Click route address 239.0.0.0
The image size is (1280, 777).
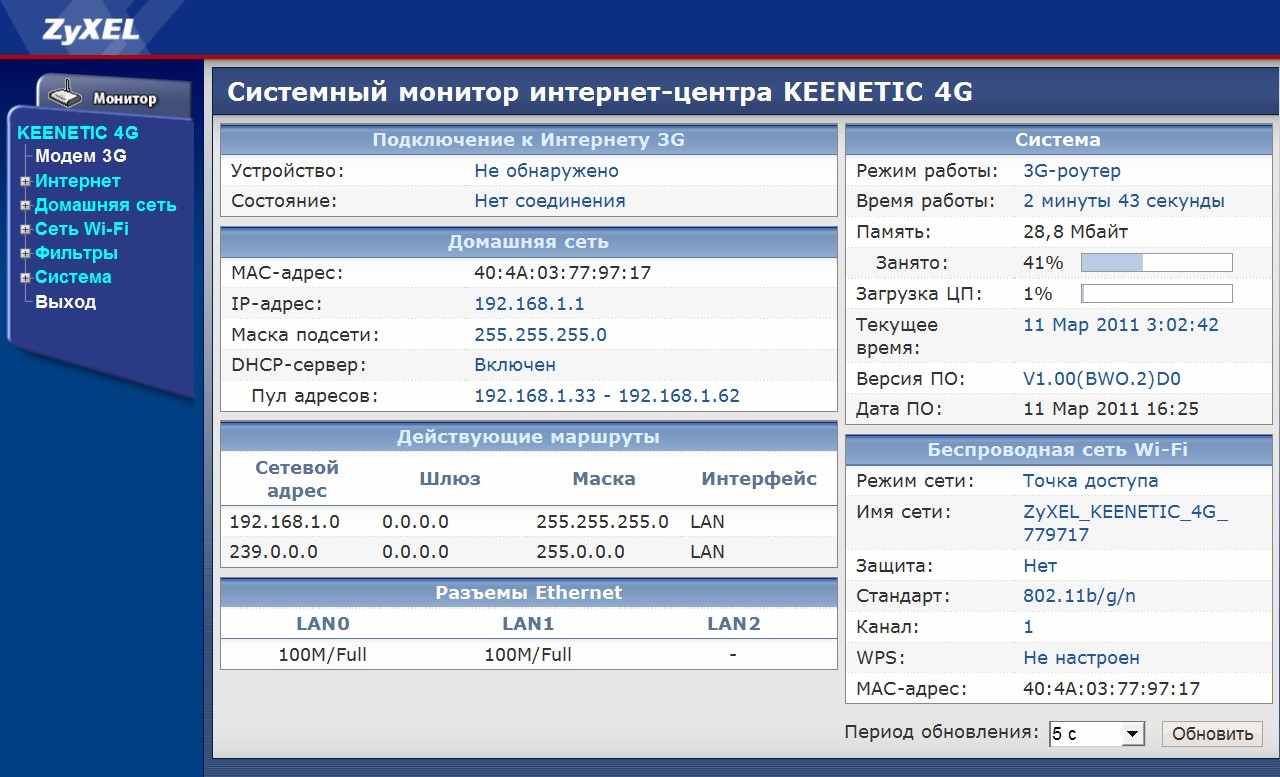[274, 552]
